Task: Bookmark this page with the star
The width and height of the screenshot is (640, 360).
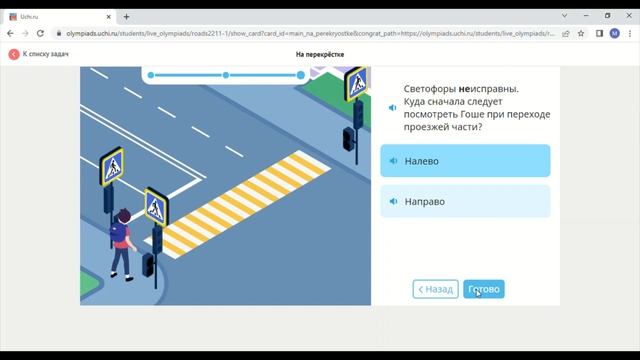Action: click(x=581, y=33)
